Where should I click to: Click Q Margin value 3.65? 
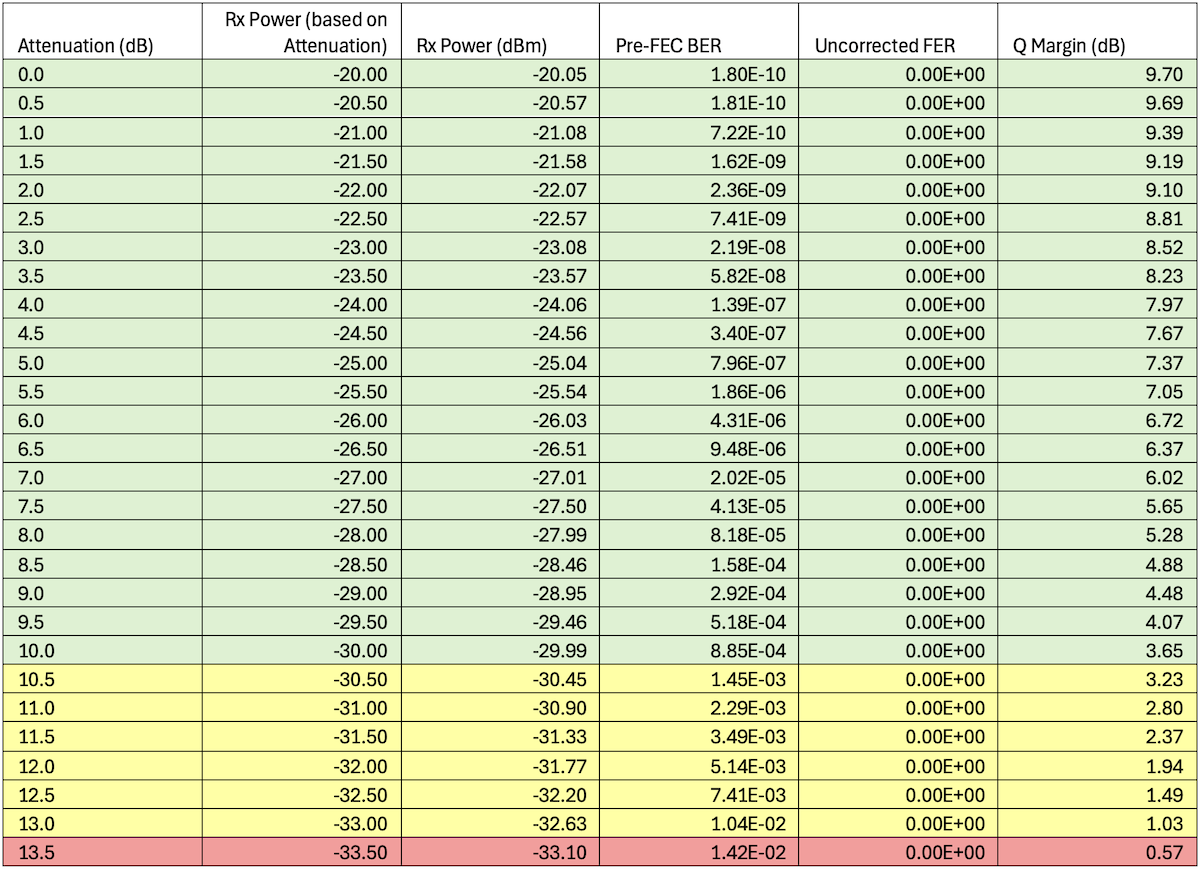1097,651
